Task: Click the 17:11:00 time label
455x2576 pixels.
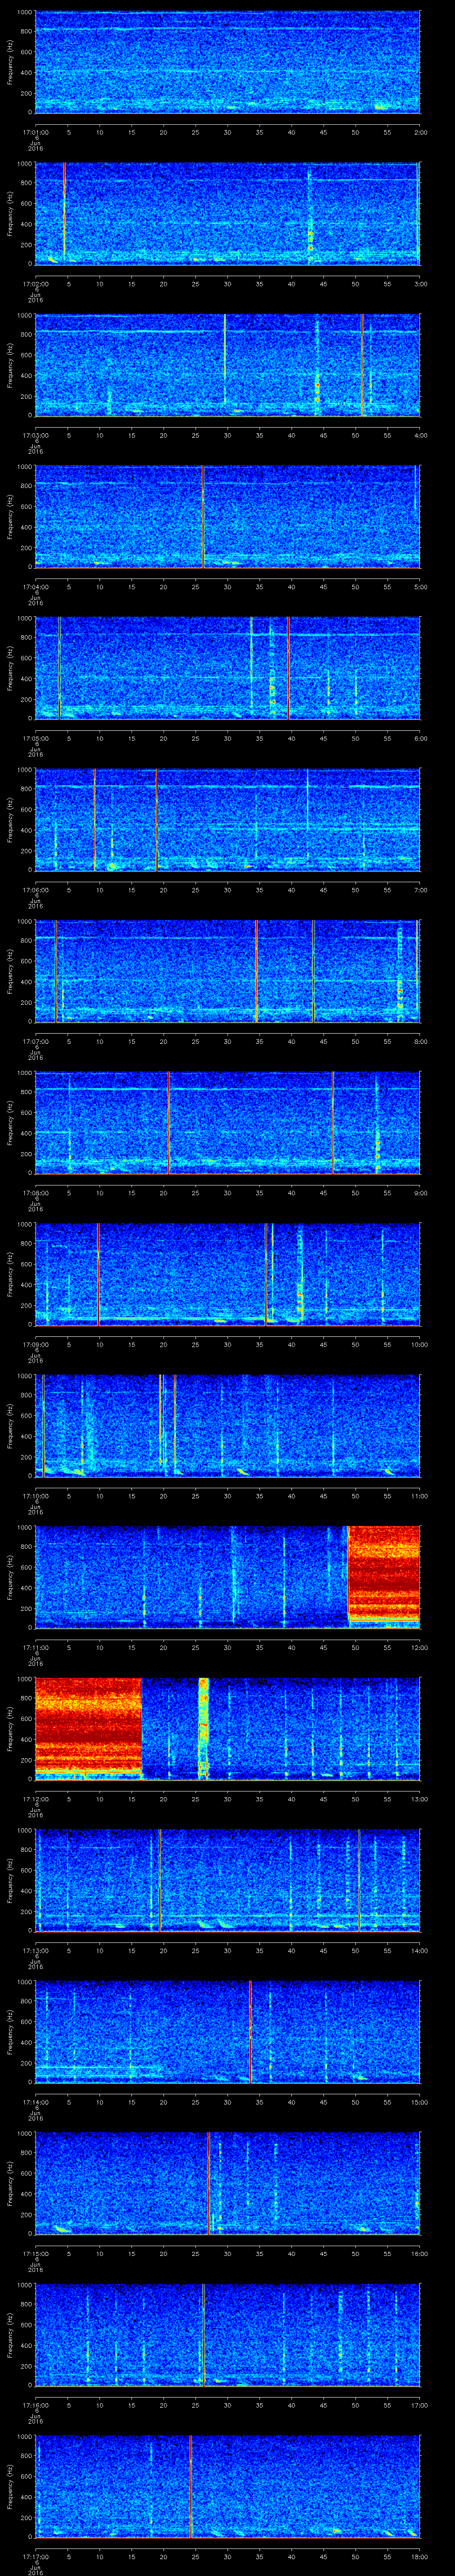Action: 35,1647
